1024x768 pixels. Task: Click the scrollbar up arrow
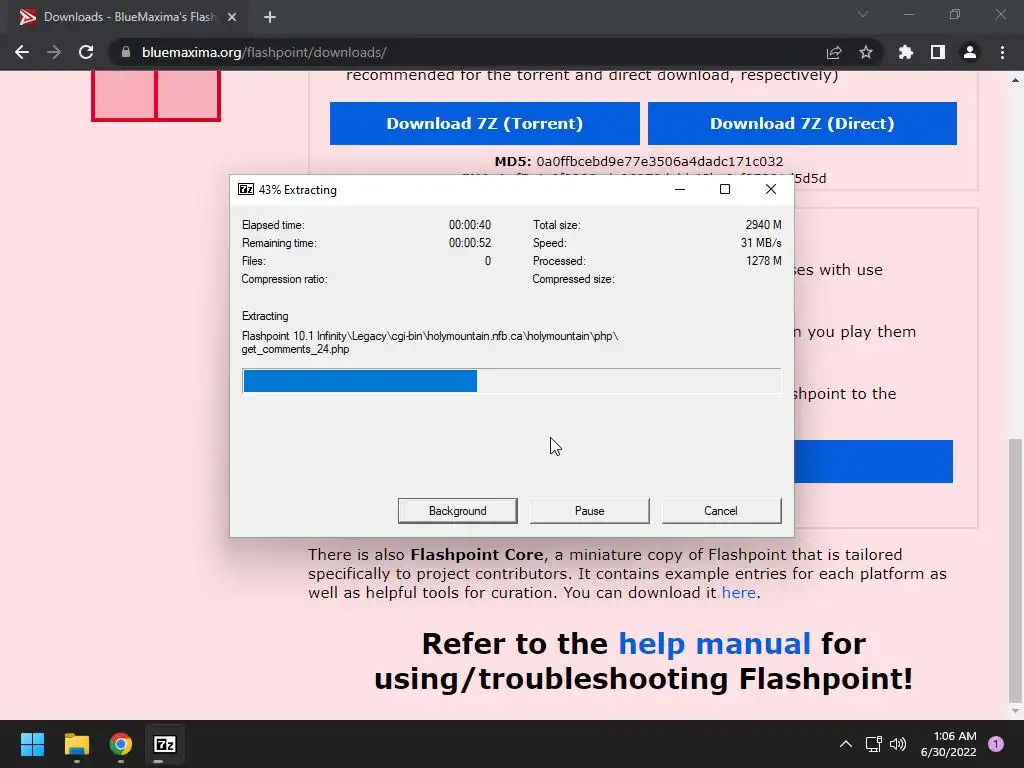coord(1015,80)
